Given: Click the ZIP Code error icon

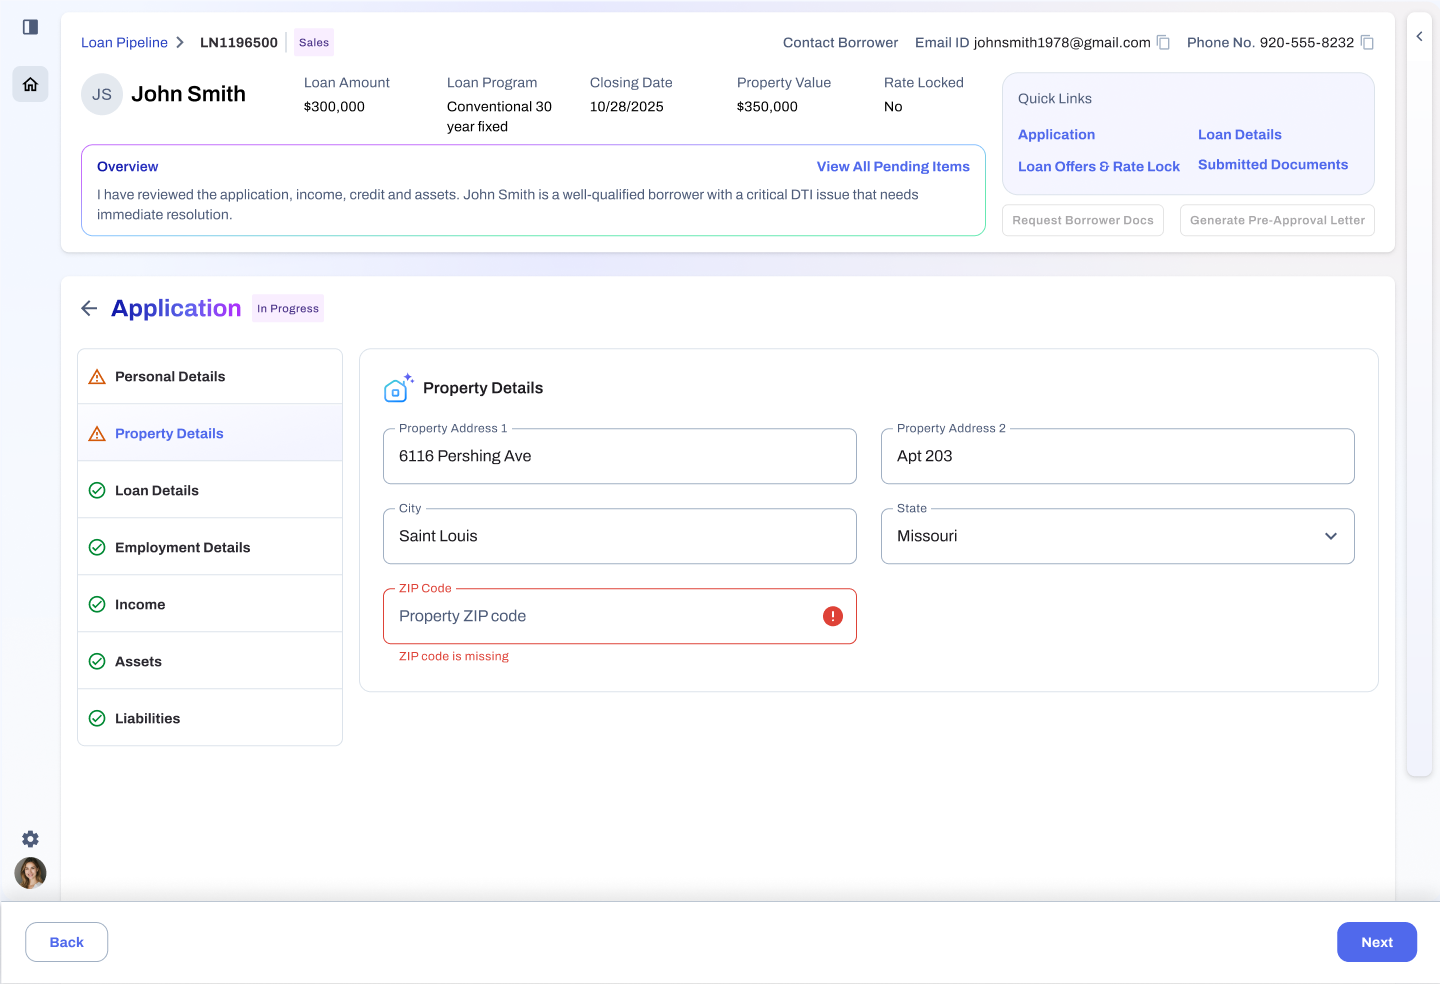Looking at the screenshot, I should click(x=833, y=616).
